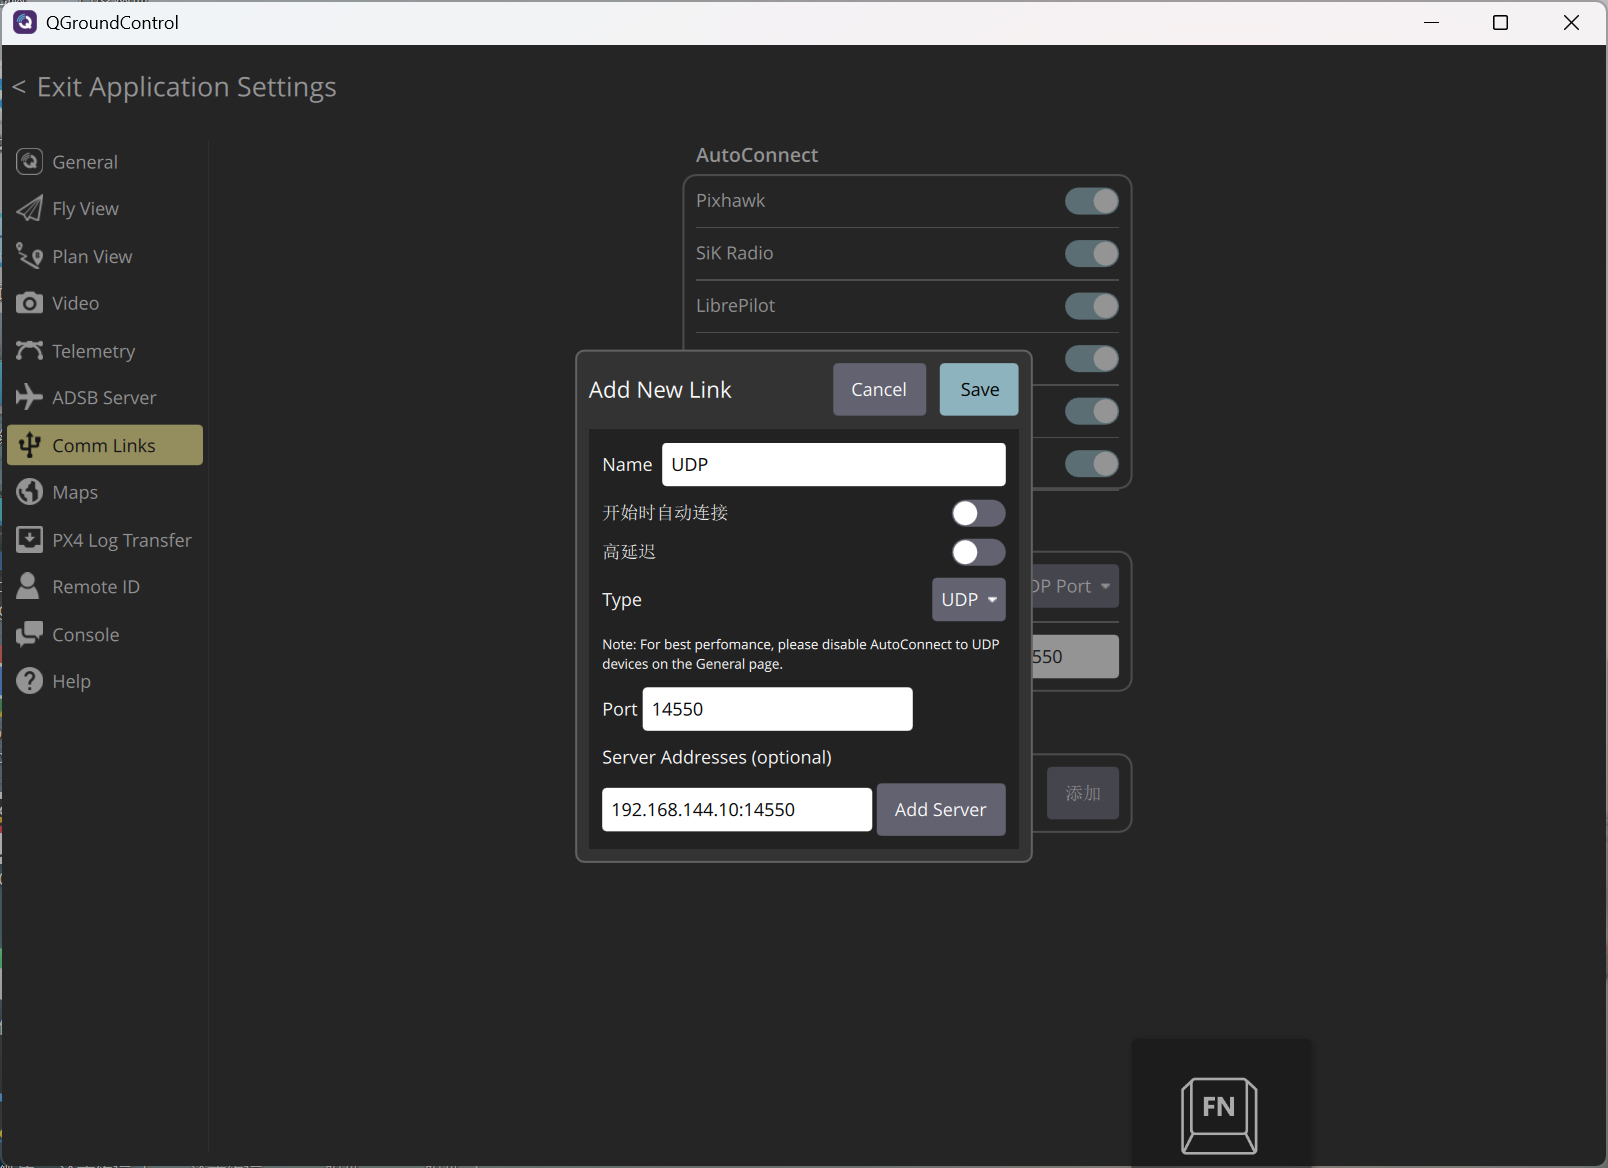
Task: Click the ADSB Server airplane icon
Action: coord(30,397)
